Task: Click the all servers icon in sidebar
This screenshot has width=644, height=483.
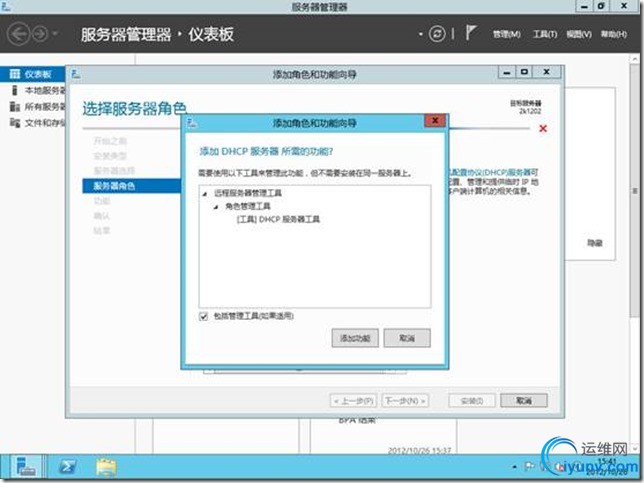Action: click(15, 107)
